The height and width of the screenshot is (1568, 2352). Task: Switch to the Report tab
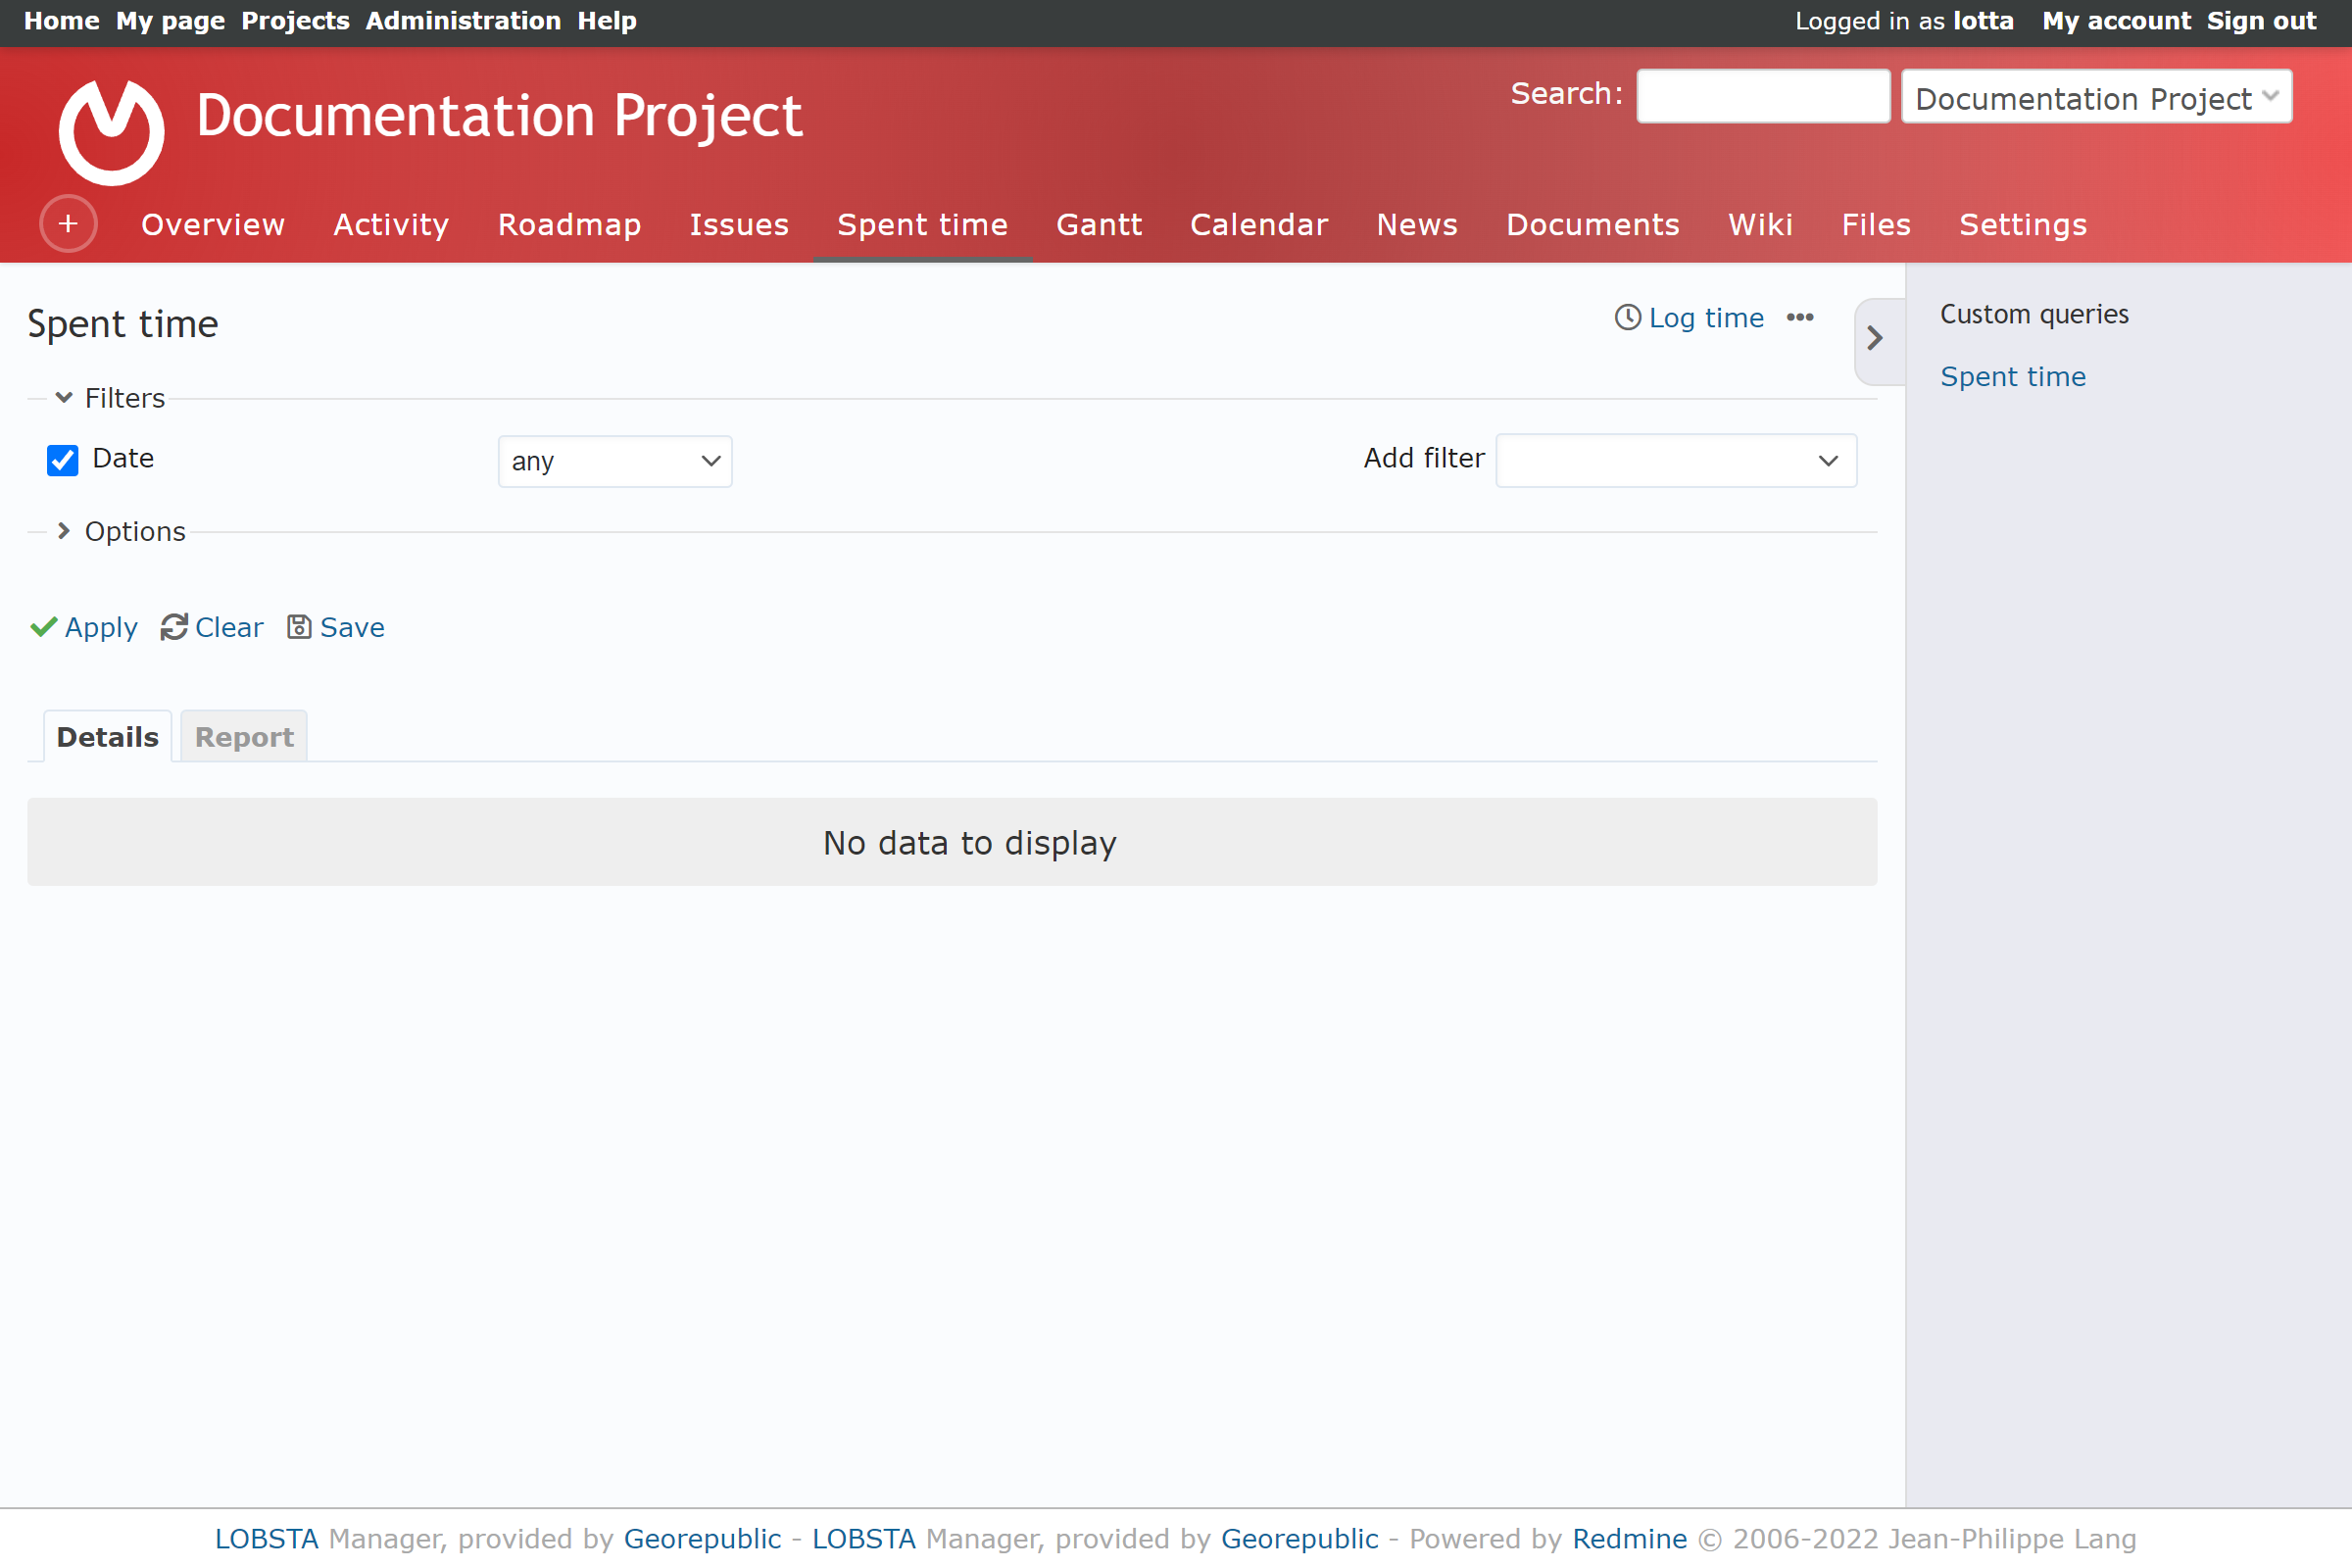(244, 737)
